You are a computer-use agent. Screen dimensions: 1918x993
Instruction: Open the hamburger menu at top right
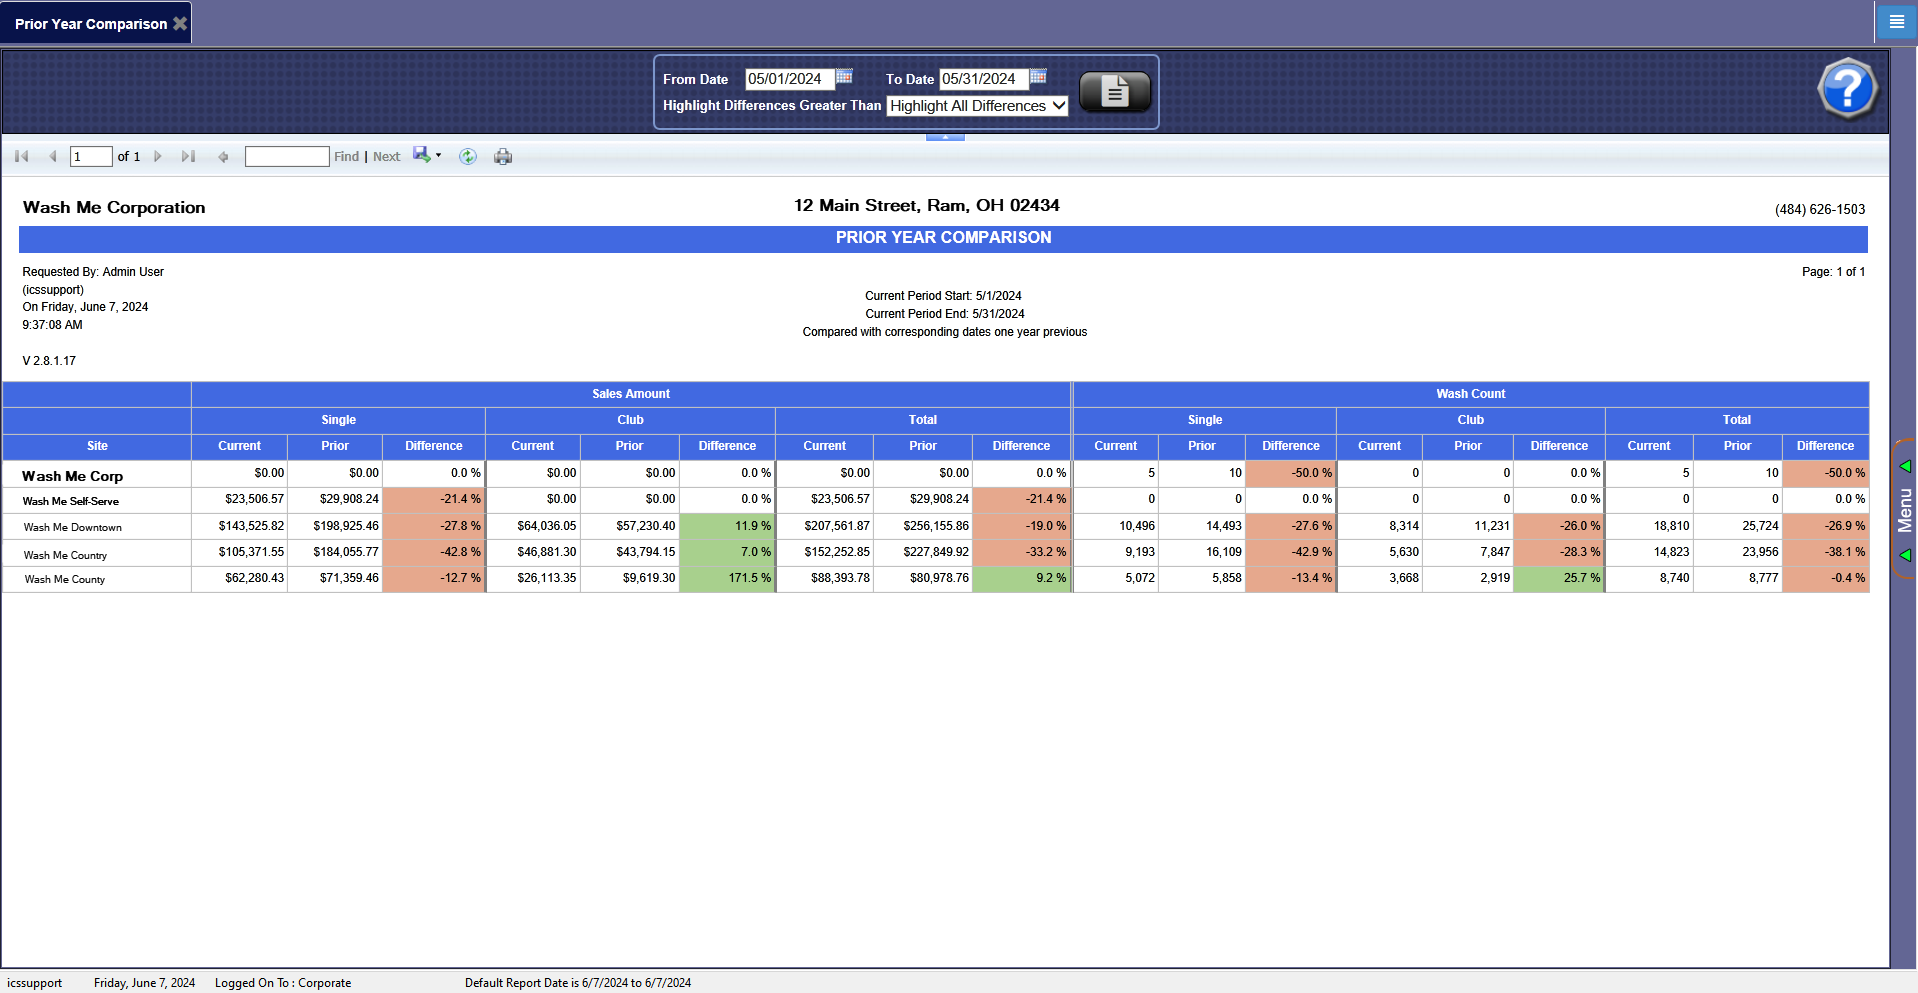coord(1896,21)
